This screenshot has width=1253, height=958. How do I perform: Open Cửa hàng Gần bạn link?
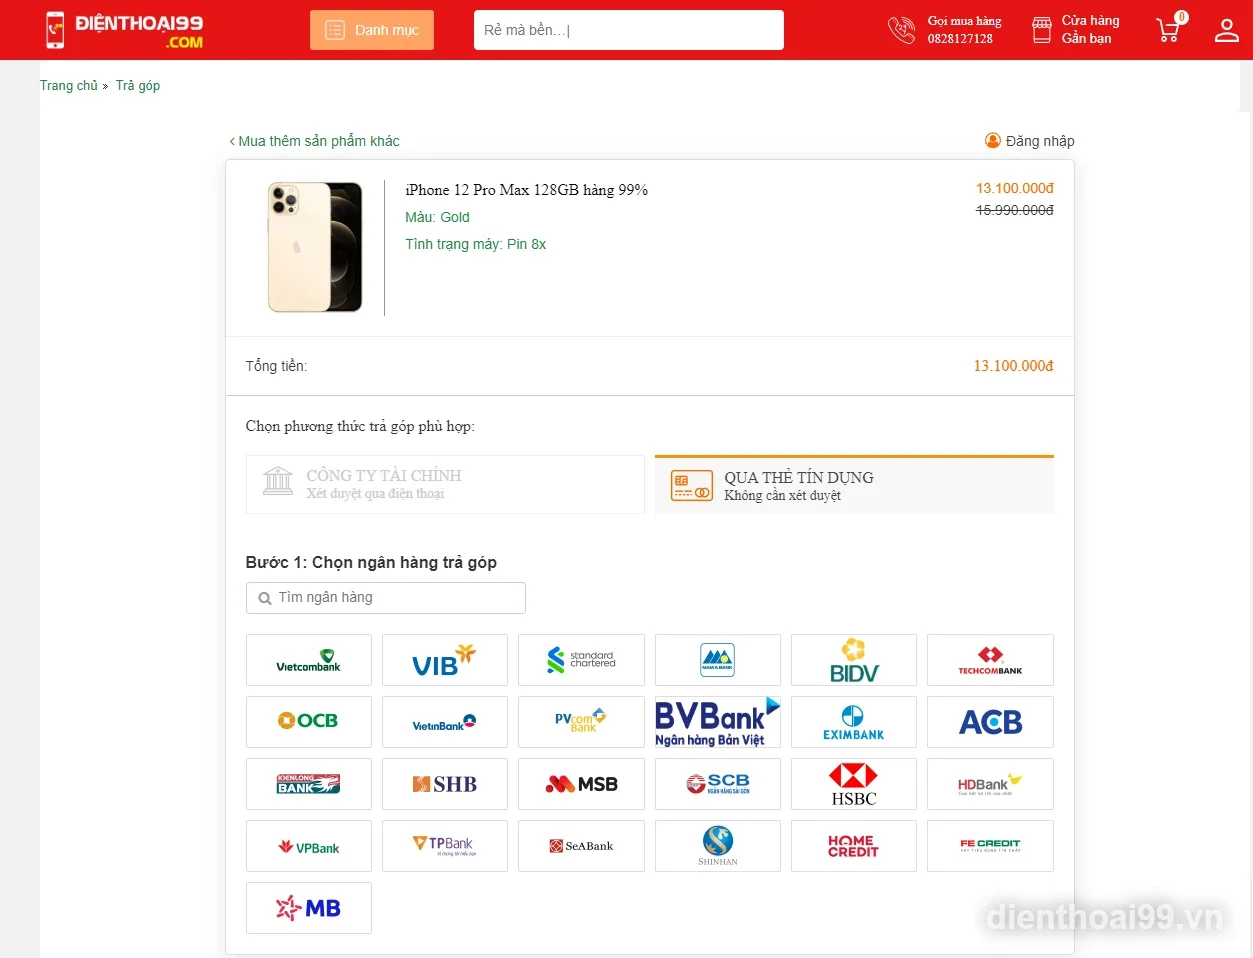1090,29
